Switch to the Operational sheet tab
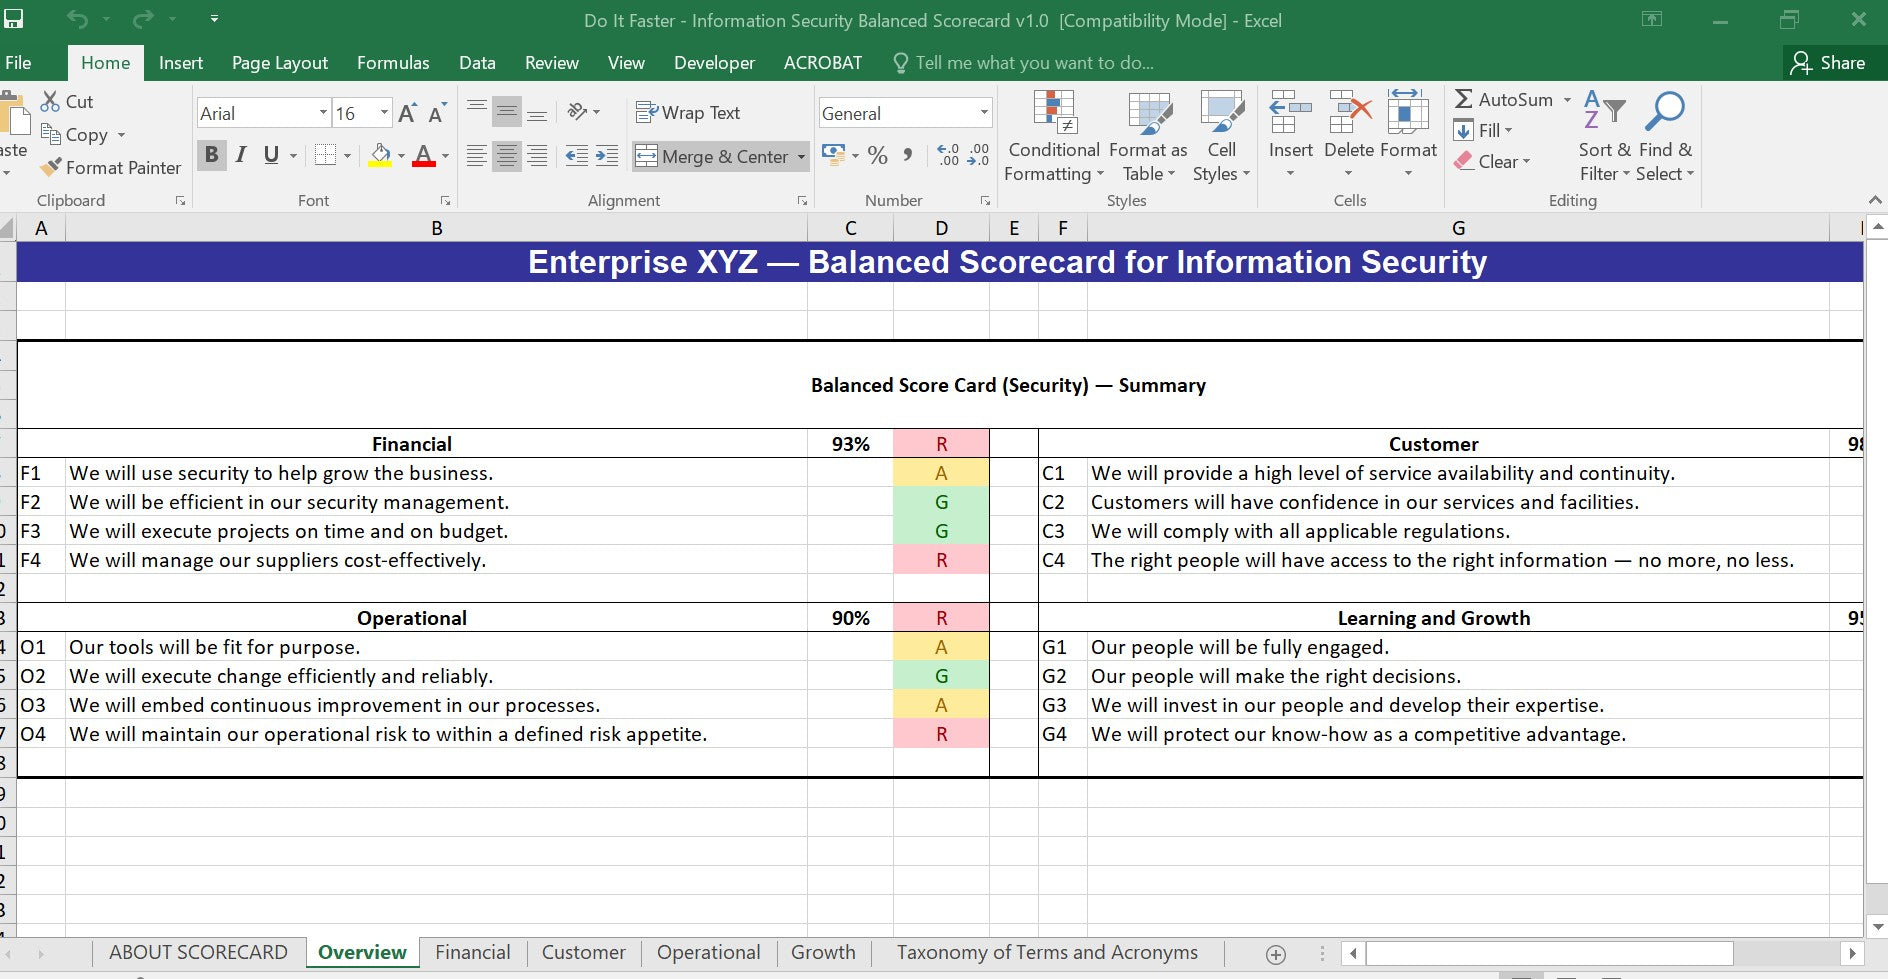1888x979 pixels. click(708, 952)
